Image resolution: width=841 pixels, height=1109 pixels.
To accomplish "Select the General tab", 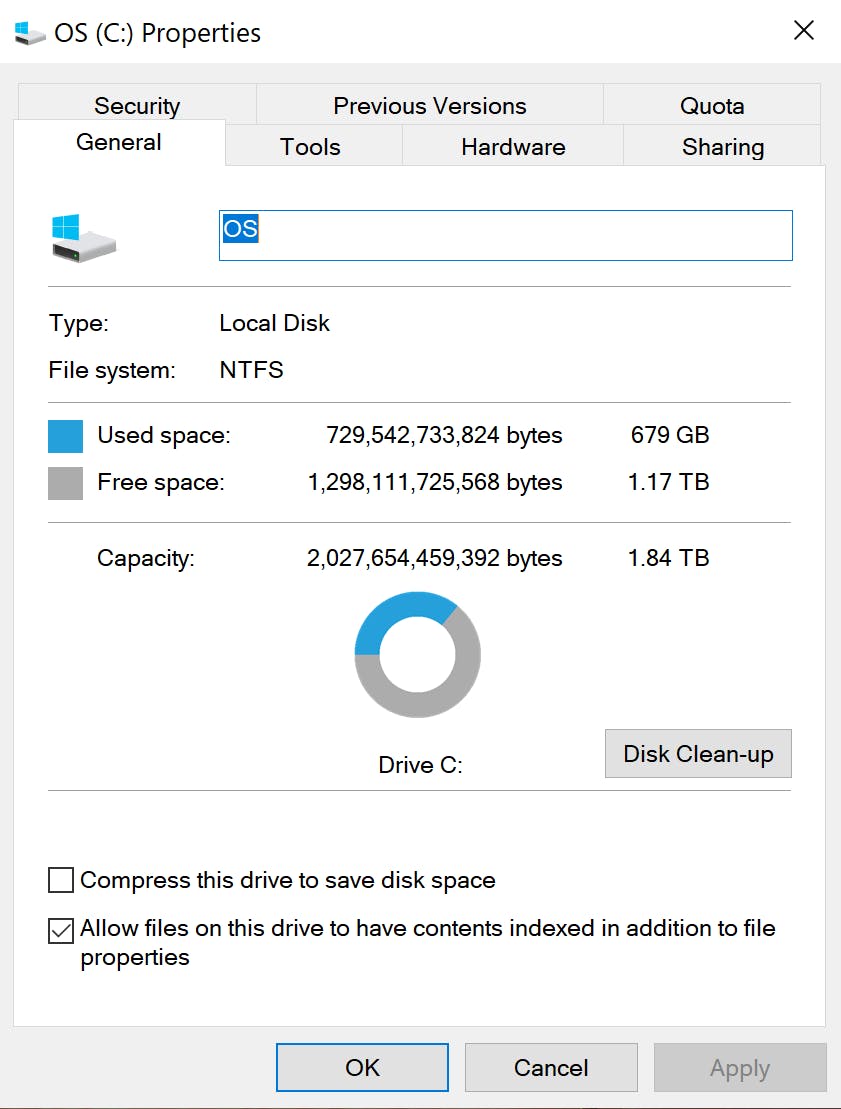I will 119,142.
